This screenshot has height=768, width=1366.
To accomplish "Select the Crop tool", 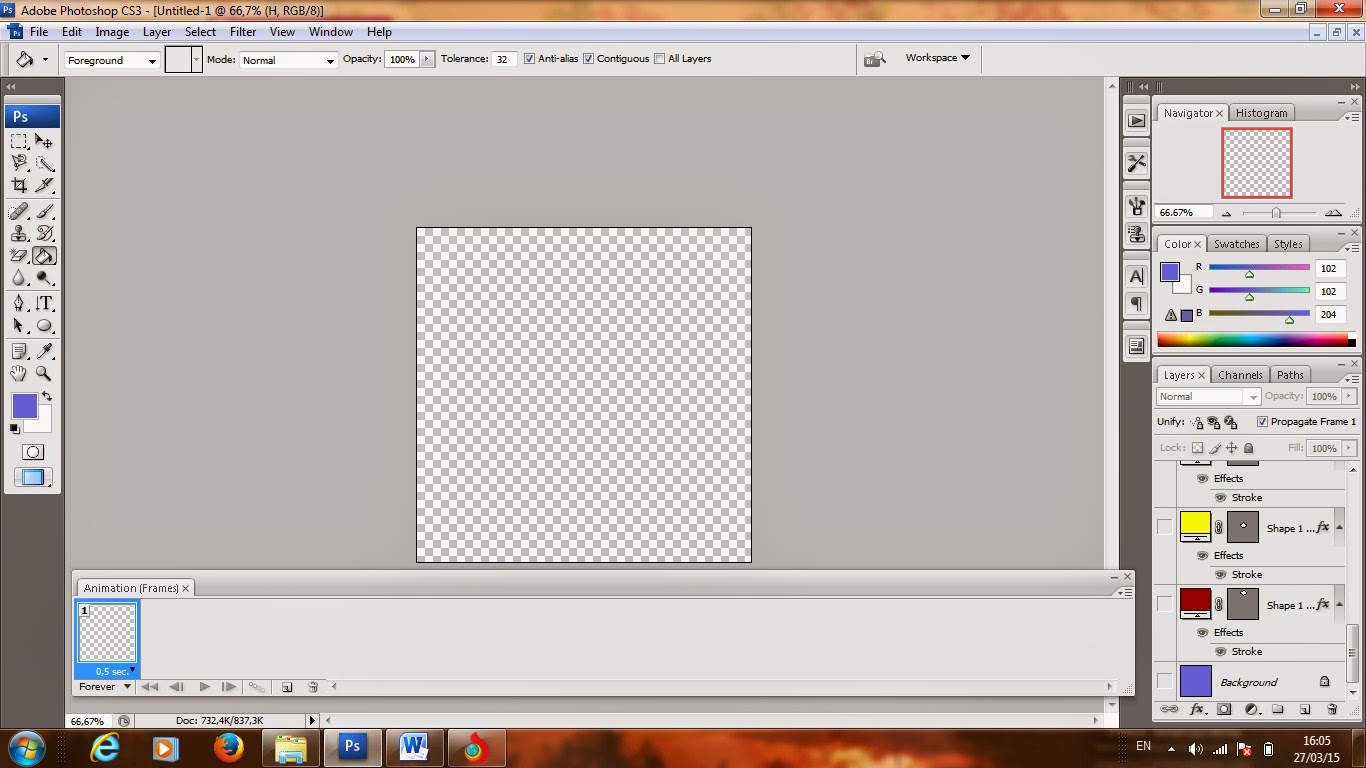I will pyautogui.click(x=19, y=185).
